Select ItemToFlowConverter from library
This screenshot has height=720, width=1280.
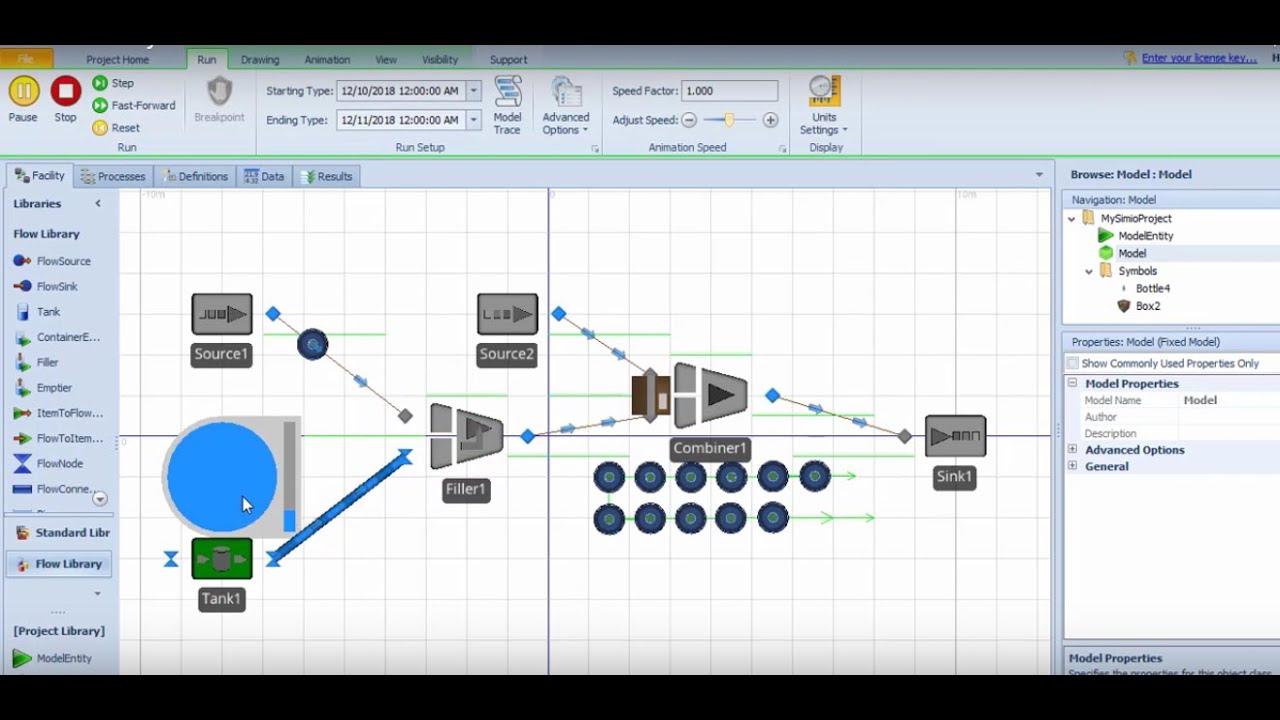[58, 413]
